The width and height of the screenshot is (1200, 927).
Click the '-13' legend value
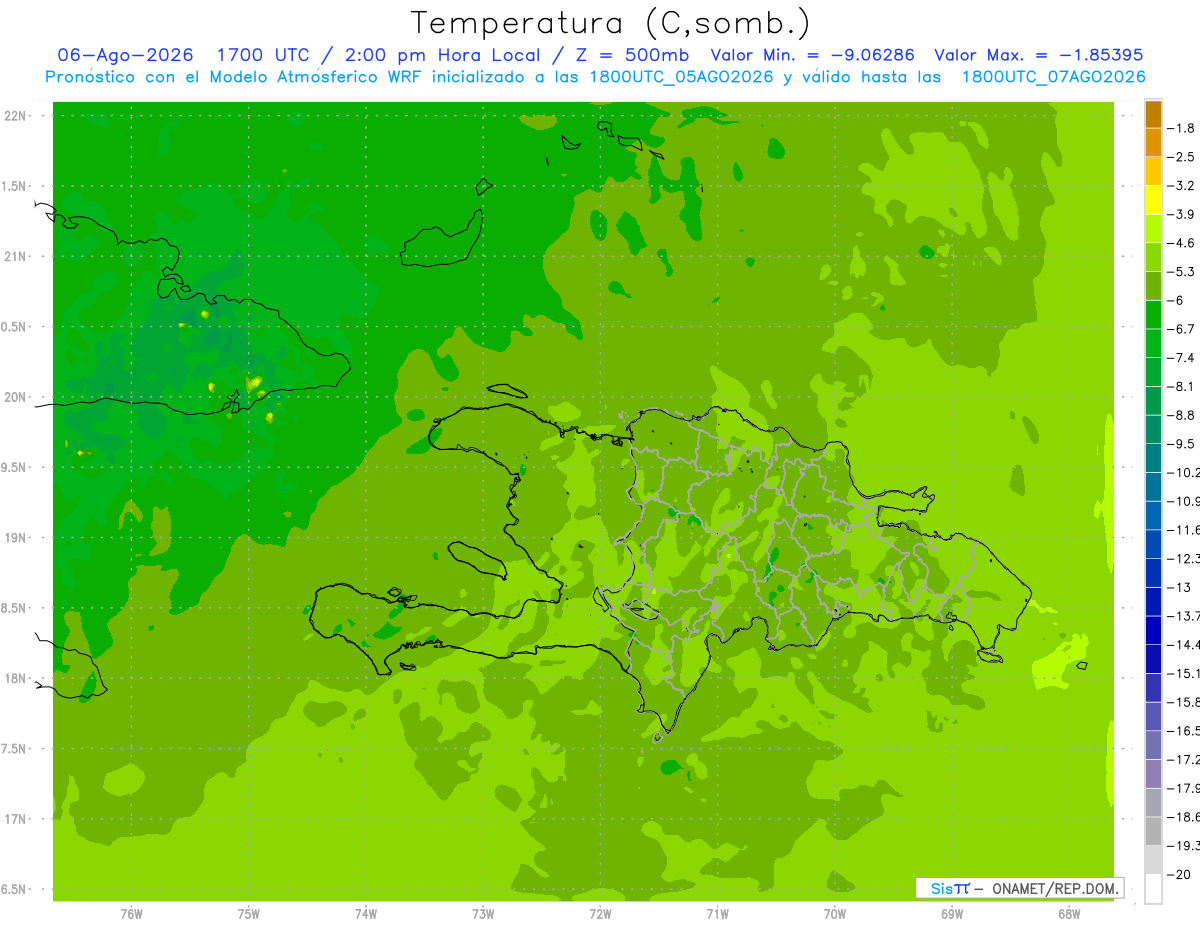click(x=1180, y=587)
